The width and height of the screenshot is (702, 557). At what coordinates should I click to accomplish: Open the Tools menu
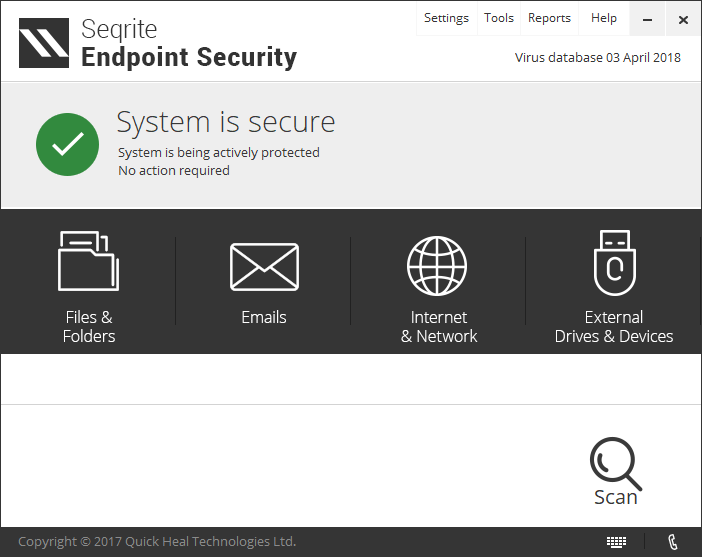click(x=498, y=18)
